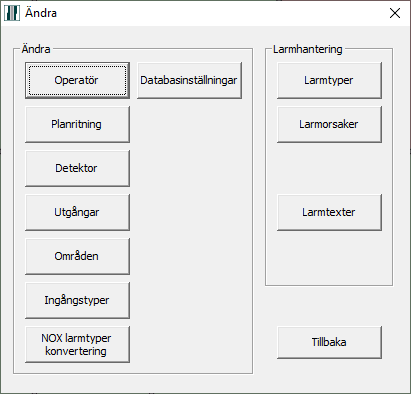Click the Ändra group box label
Viewport: 411px width, 394px height.
point(36,49)
